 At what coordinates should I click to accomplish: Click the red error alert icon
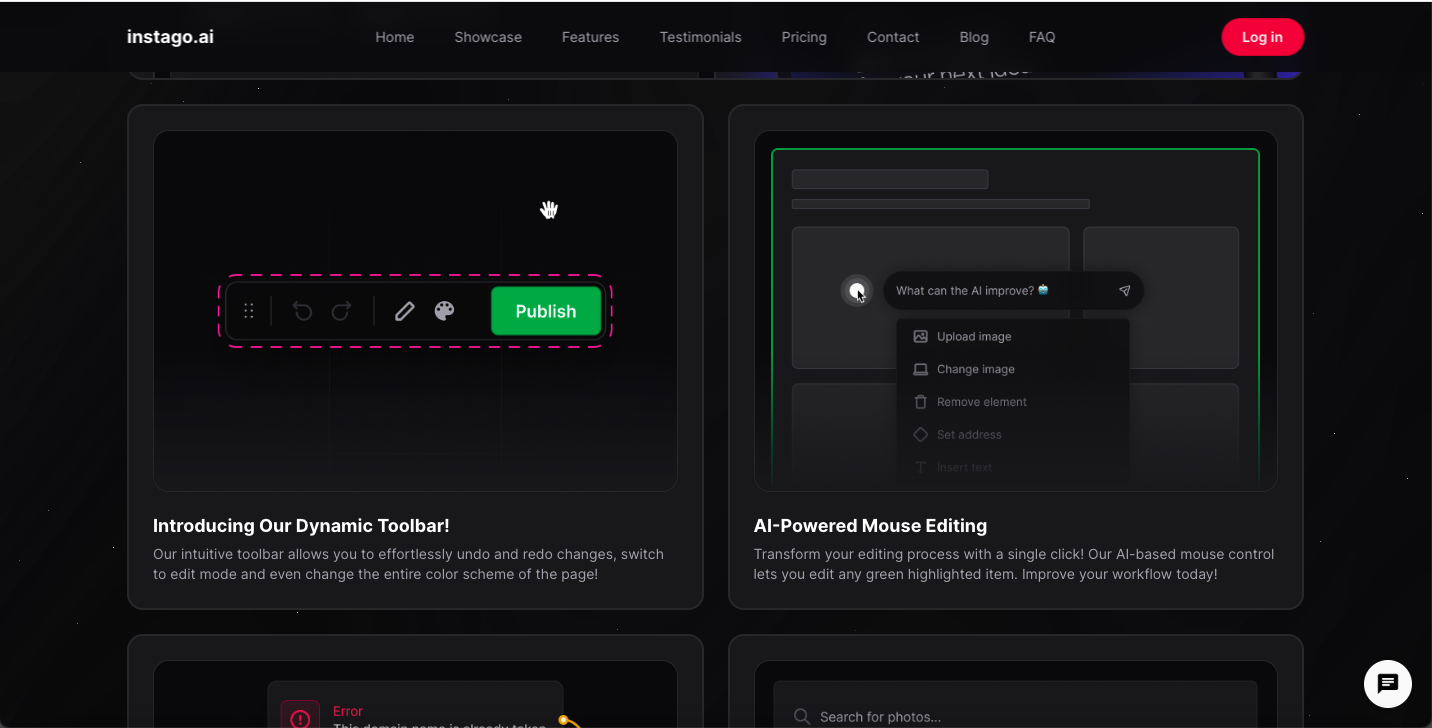pos(300,717)
